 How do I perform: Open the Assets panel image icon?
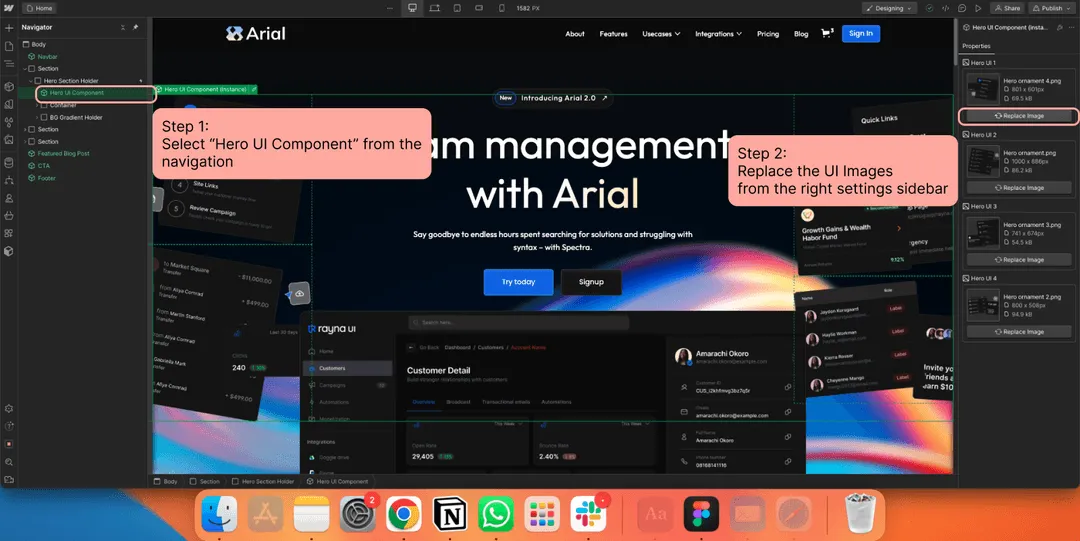(x=8, y=139)
